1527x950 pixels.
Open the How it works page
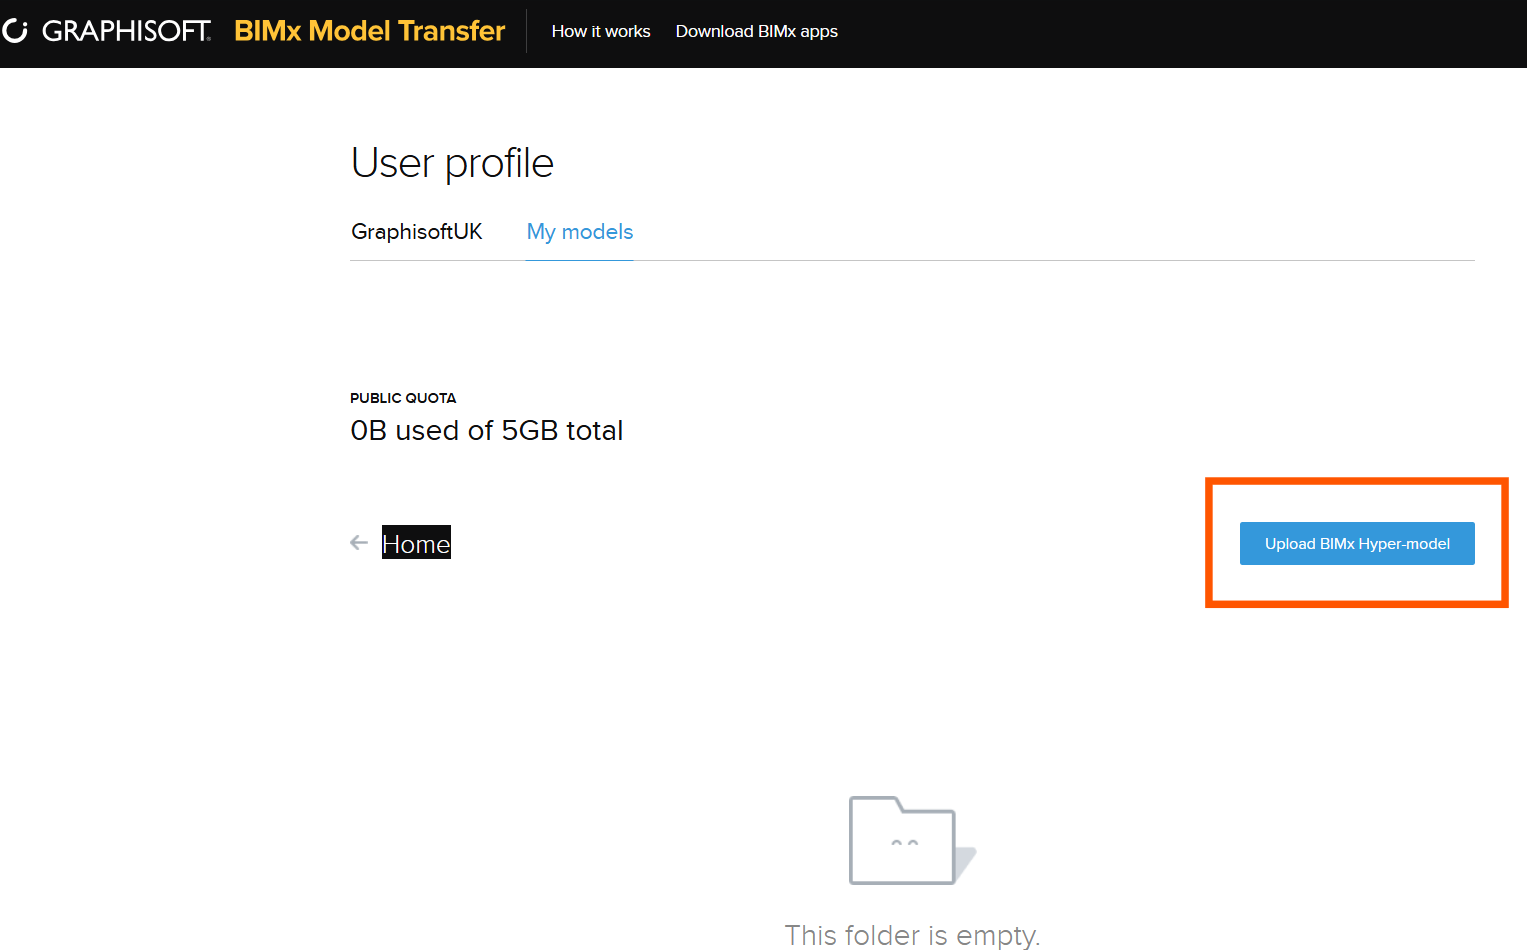pos(601,31)
